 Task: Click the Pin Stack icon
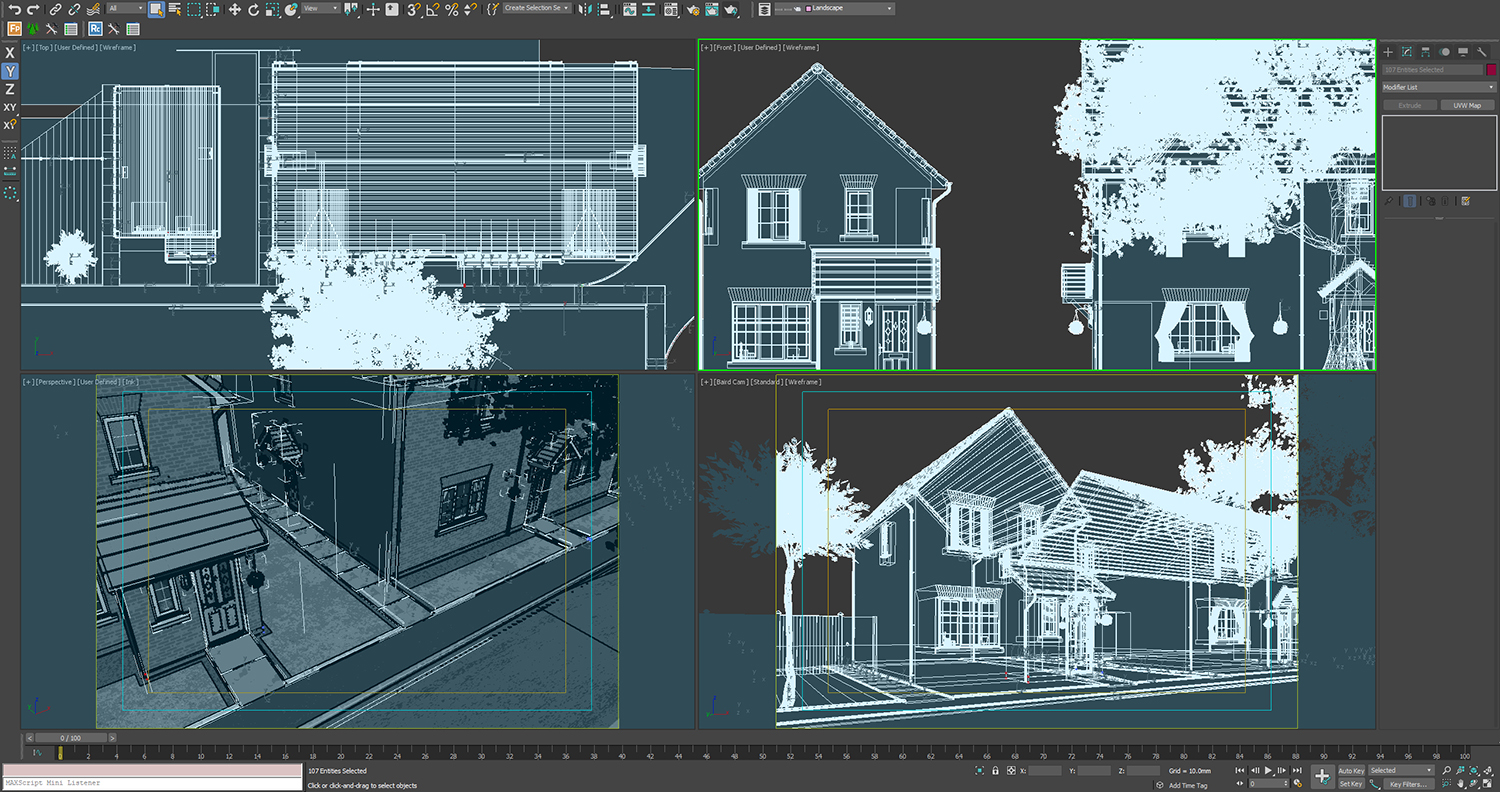[x=1388, y=201]
